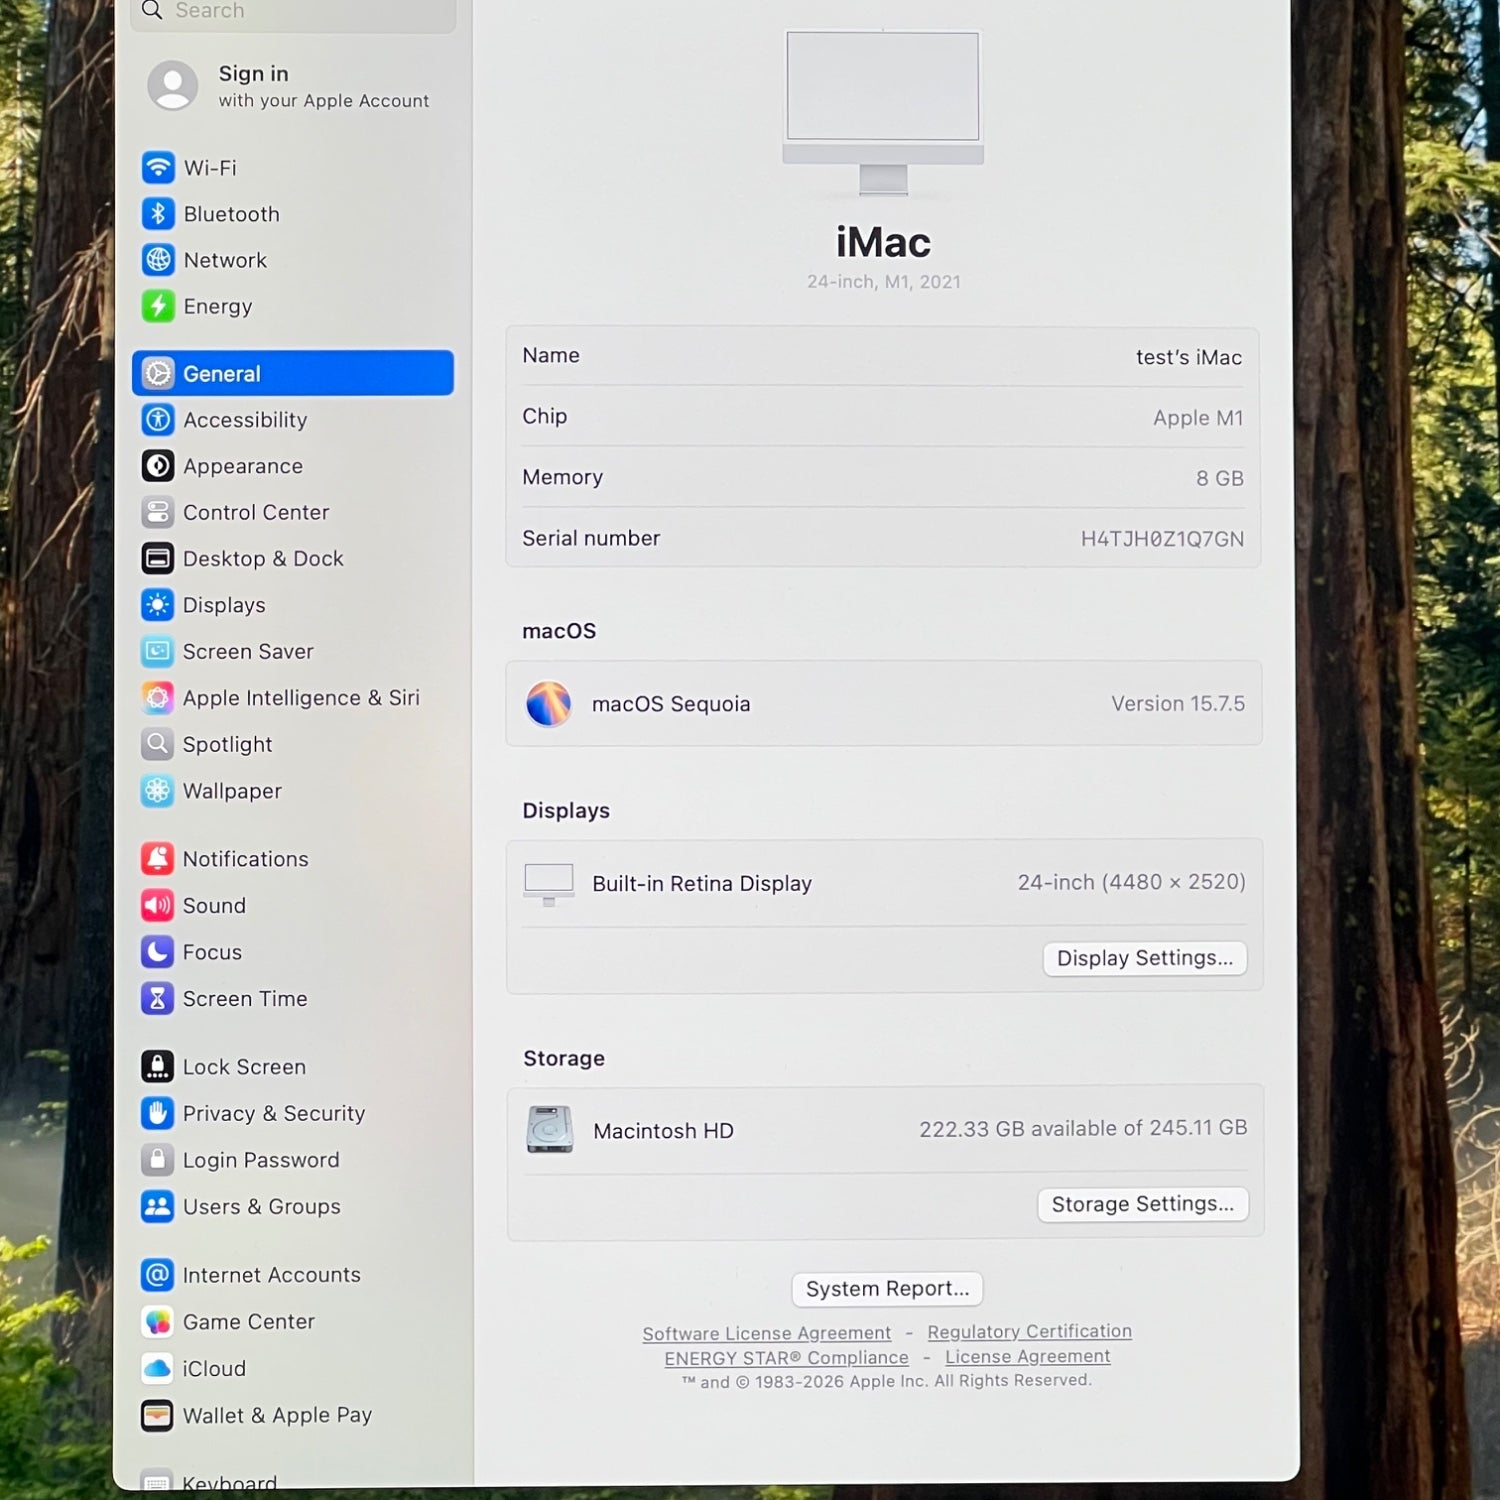Click Sign in with your Apple Account
The height and width of the screenshot is (1500, 1500).
[x=290, y=86]
